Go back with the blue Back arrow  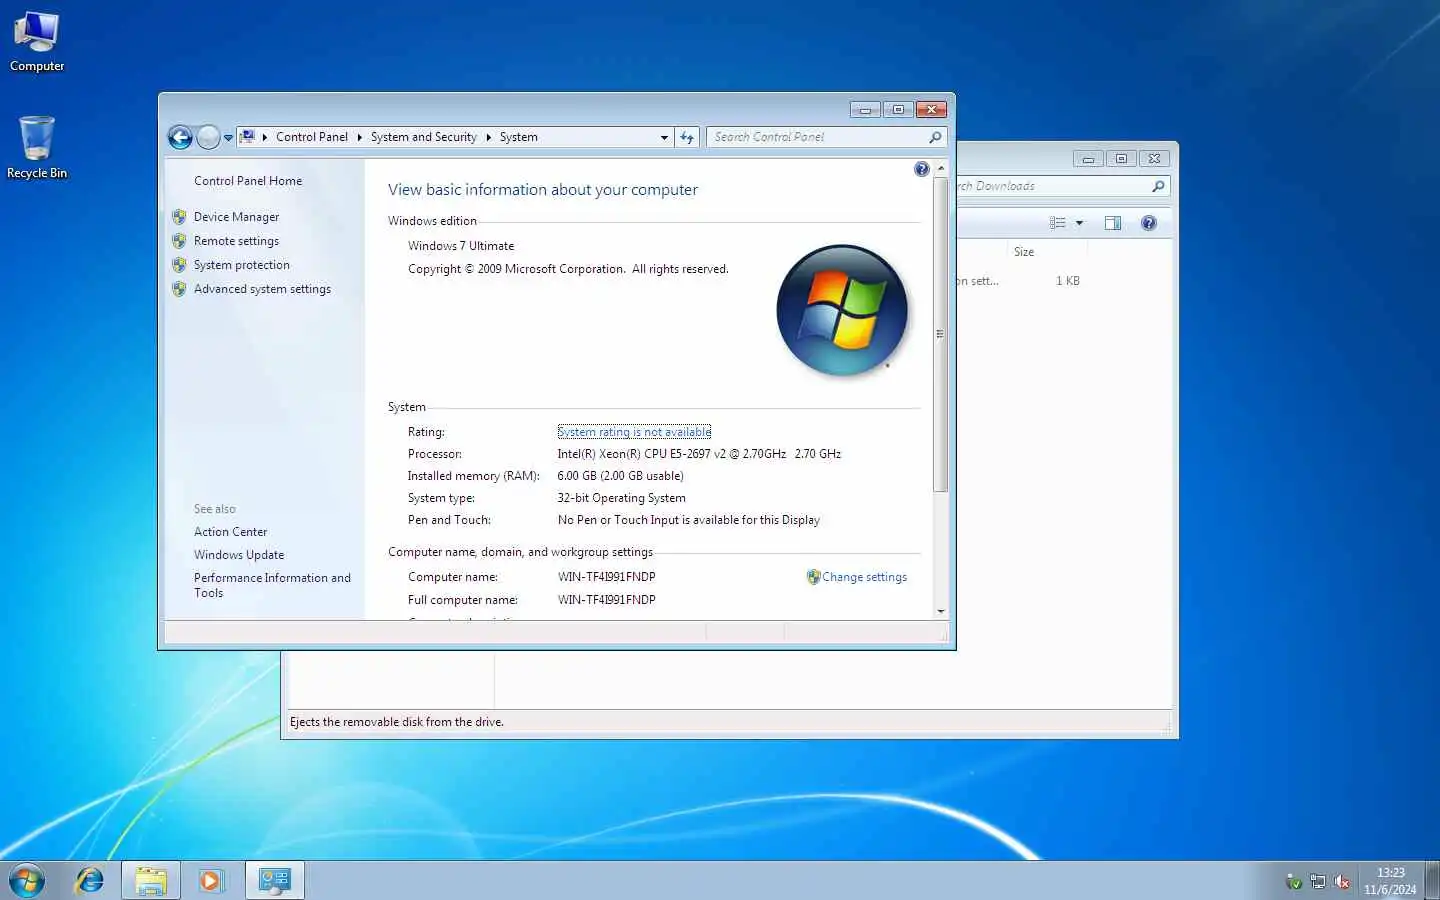click(x=180, y=137)
